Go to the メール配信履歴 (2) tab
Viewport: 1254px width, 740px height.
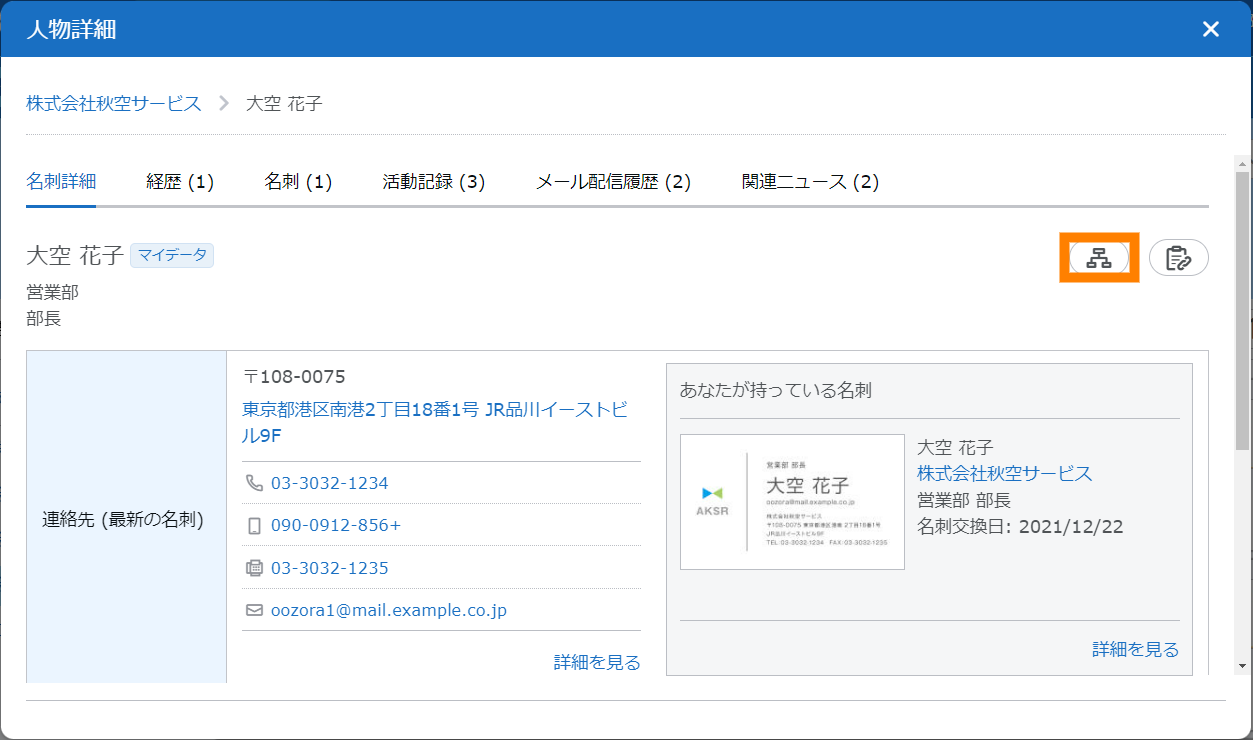pos(613,182)
